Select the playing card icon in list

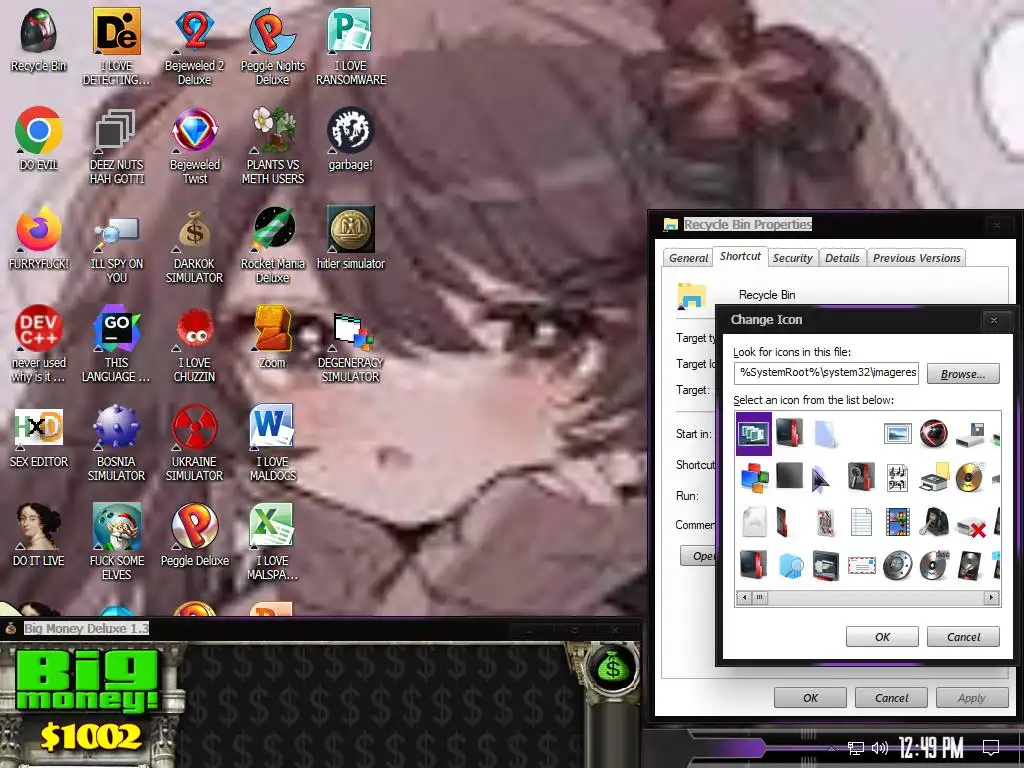[x=825, y=522]
